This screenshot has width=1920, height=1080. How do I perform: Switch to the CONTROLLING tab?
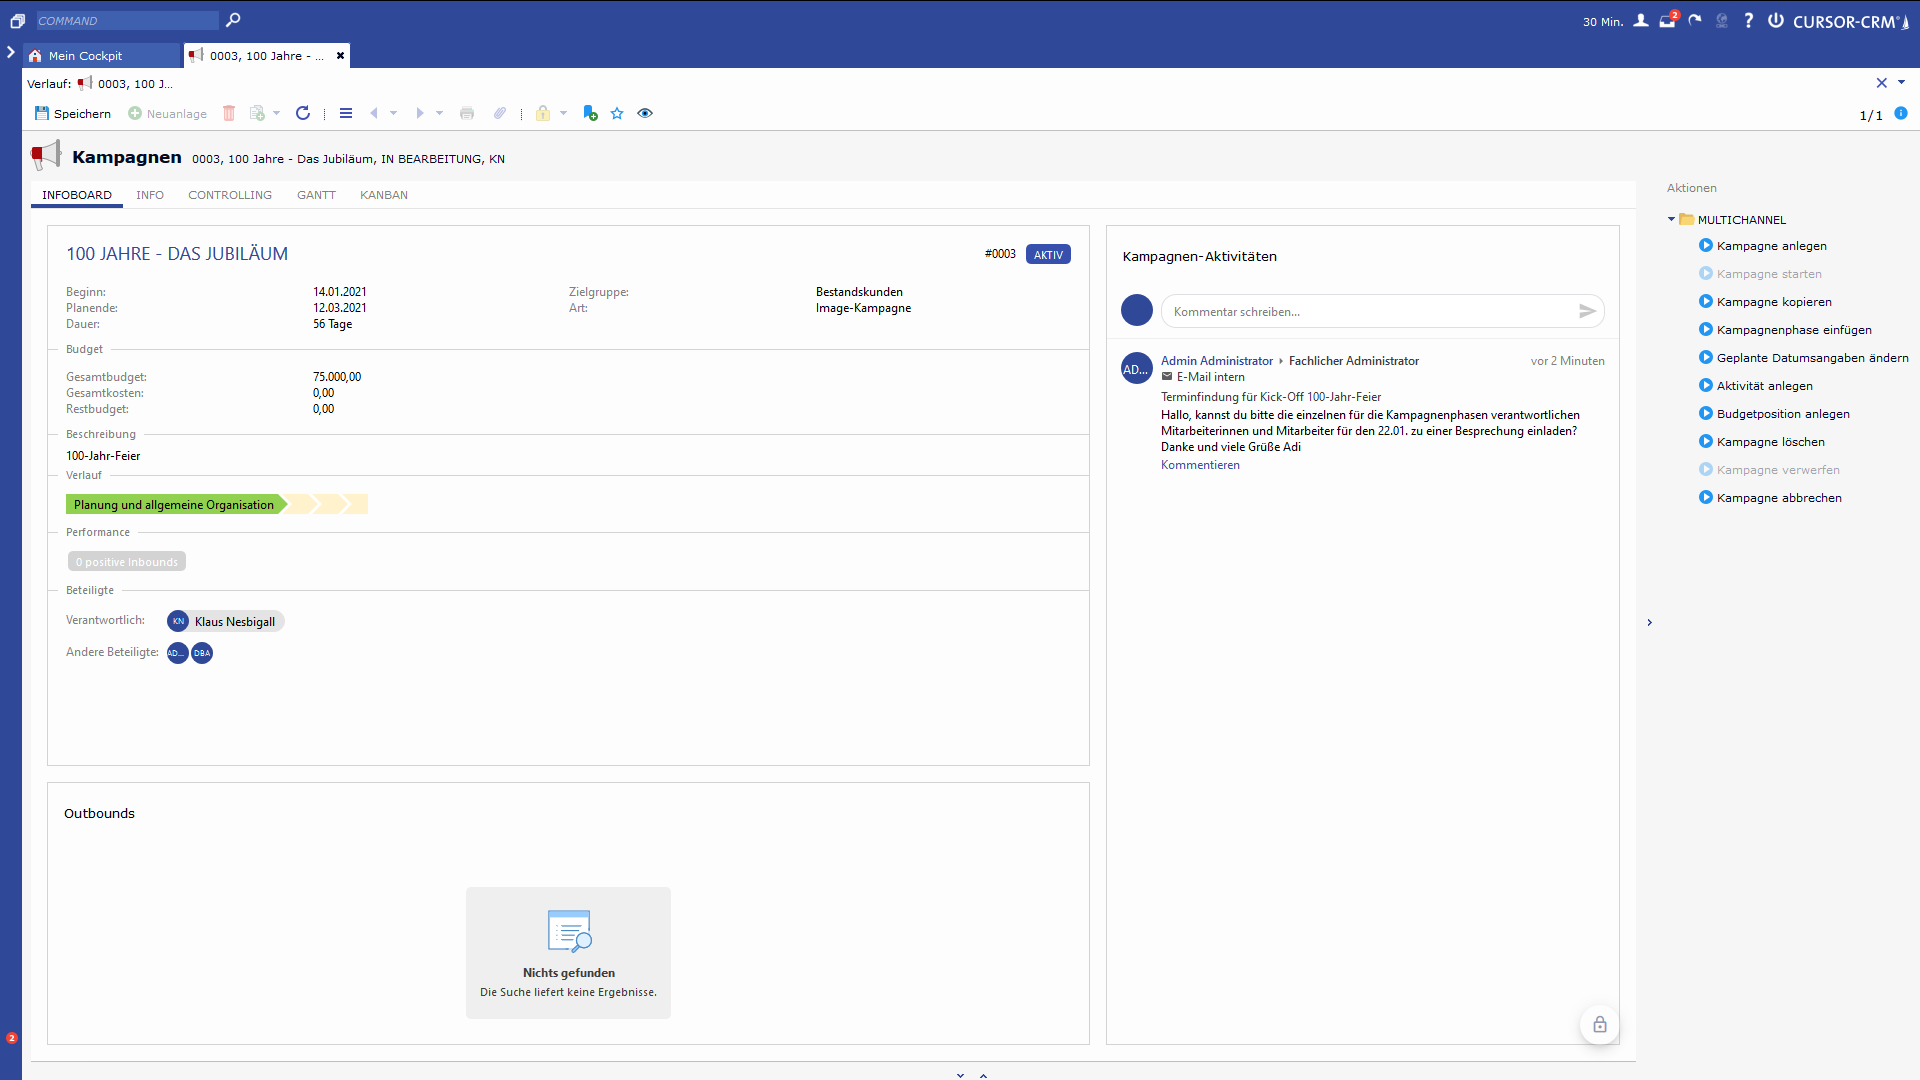click(x=230, y=195)
